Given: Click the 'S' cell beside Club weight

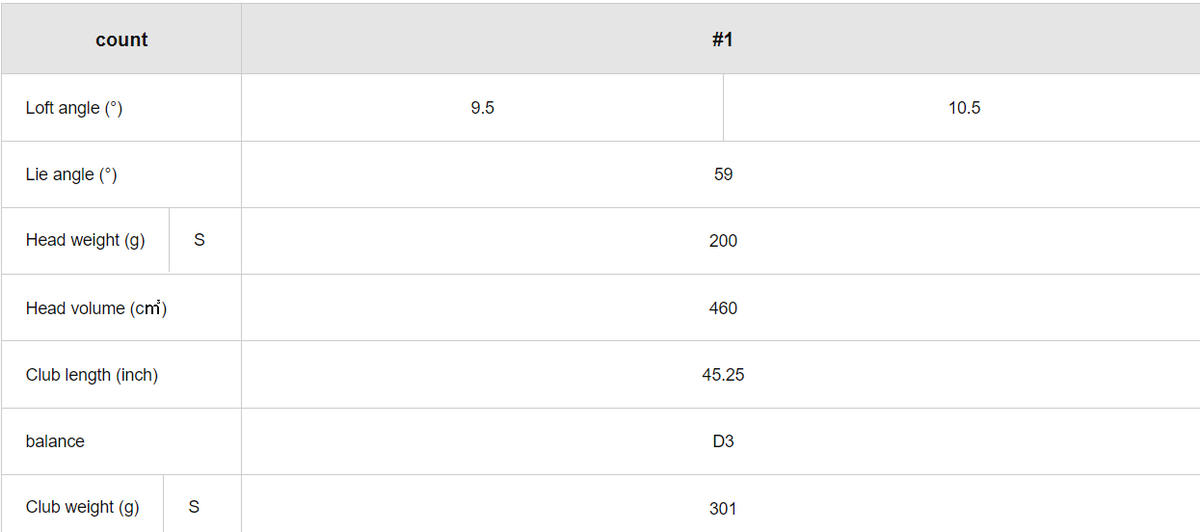Looking at the screenshot, I should [194, 507].
